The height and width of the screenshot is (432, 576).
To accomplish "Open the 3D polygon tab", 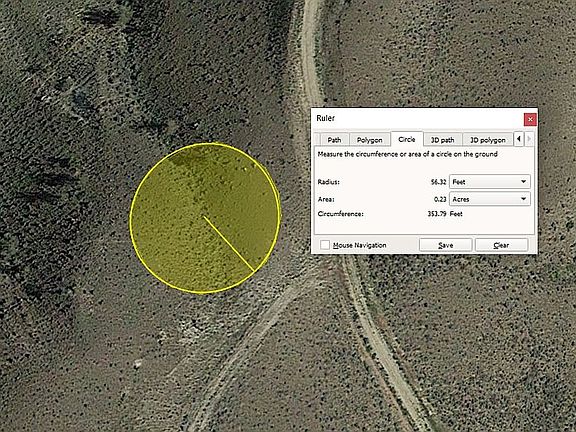I will 488,140.
